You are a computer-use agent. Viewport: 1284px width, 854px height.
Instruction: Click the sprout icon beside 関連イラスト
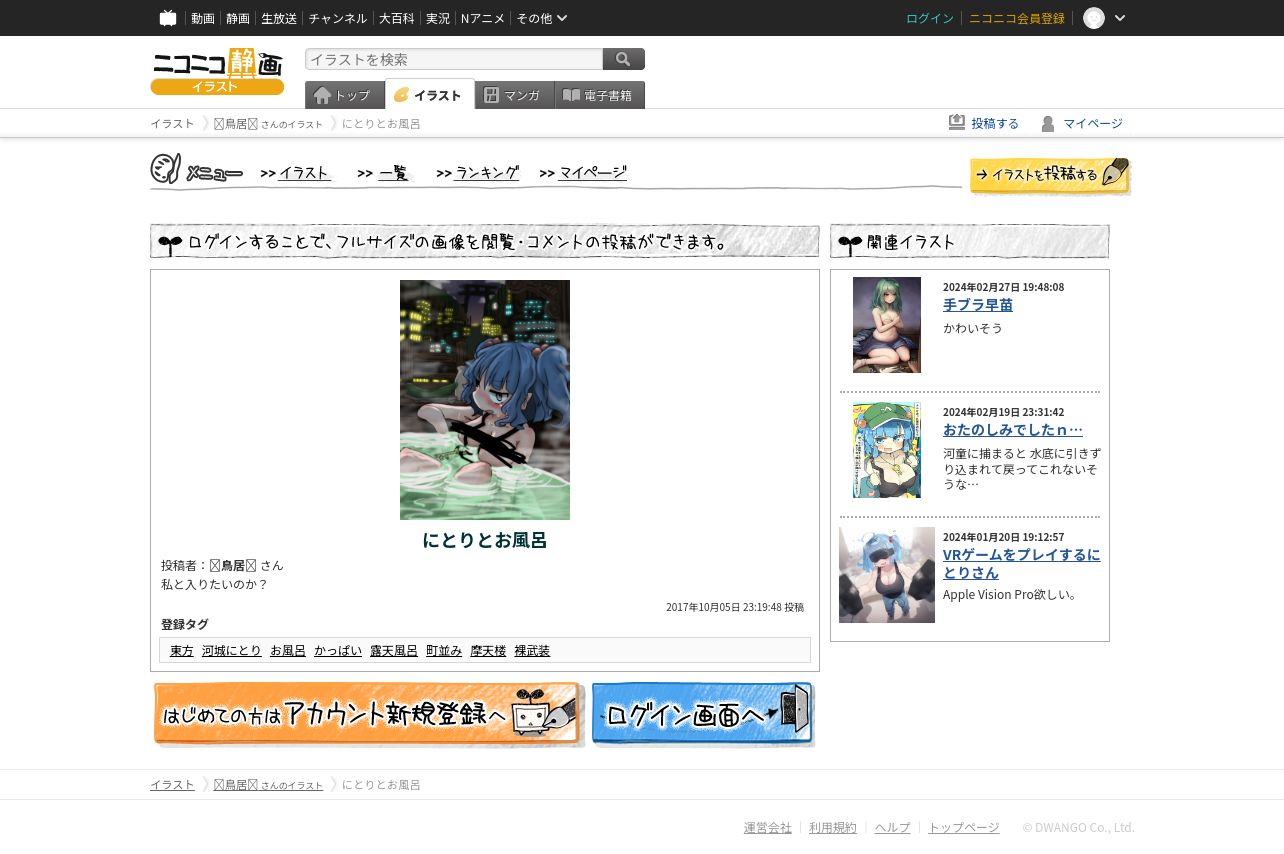(x=850, y=243)
